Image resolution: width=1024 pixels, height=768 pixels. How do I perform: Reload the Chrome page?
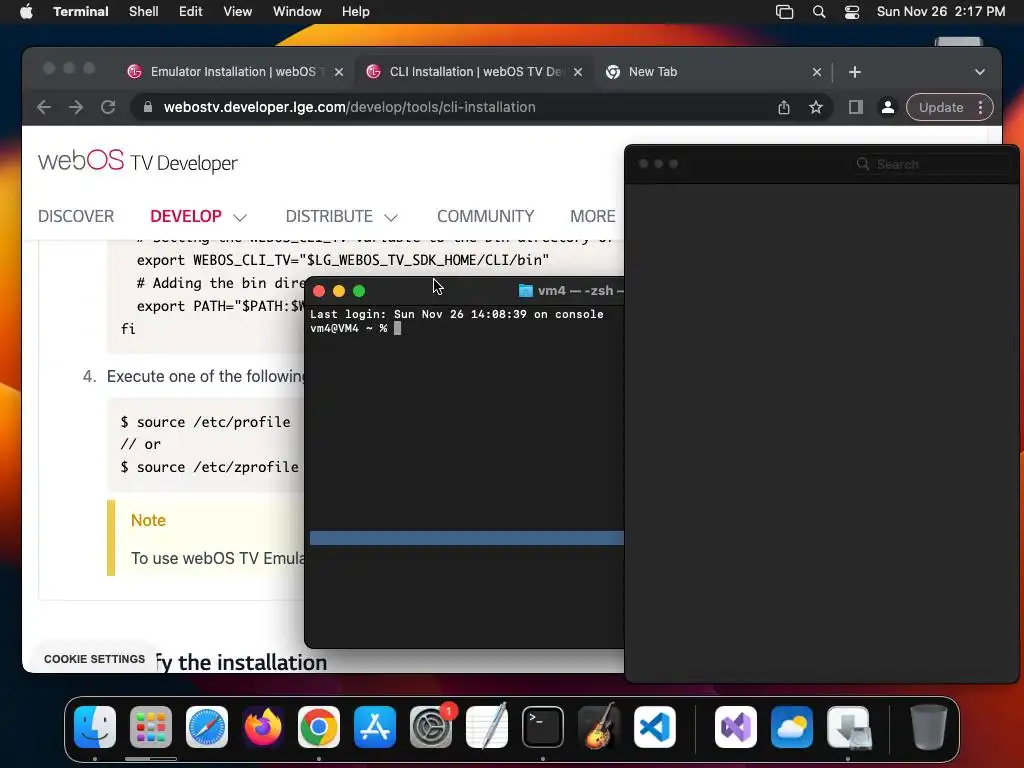108,107
